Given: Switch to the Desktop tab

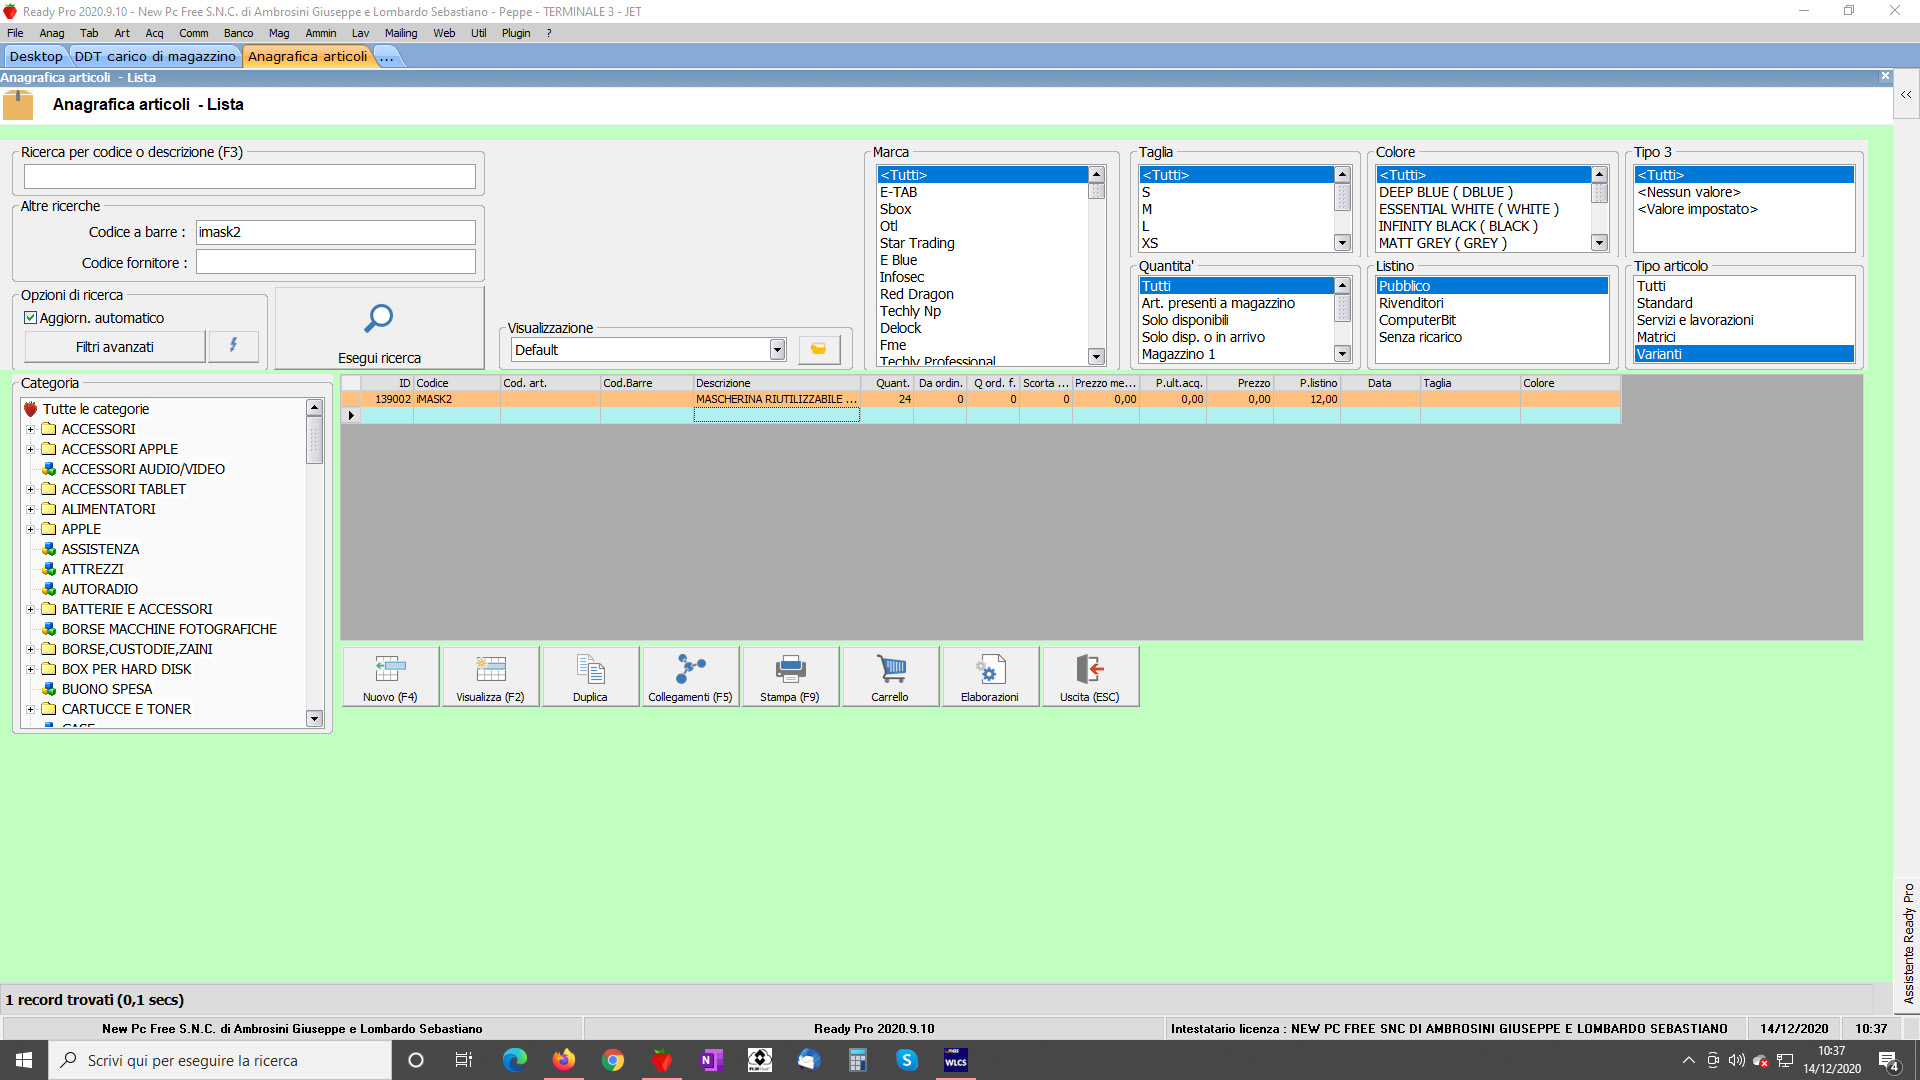Looking at the screenshot, I should coord(36,57).
